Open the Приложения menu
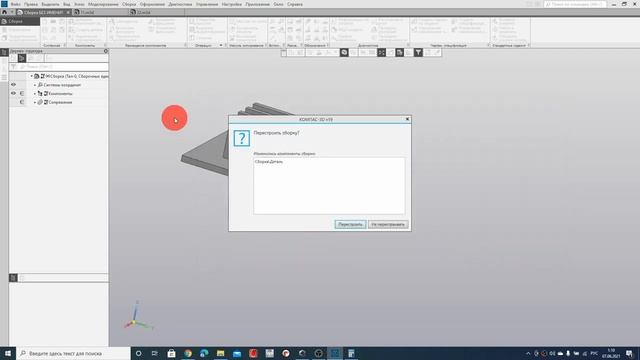 pyautogui.click(x=257, y=4)
